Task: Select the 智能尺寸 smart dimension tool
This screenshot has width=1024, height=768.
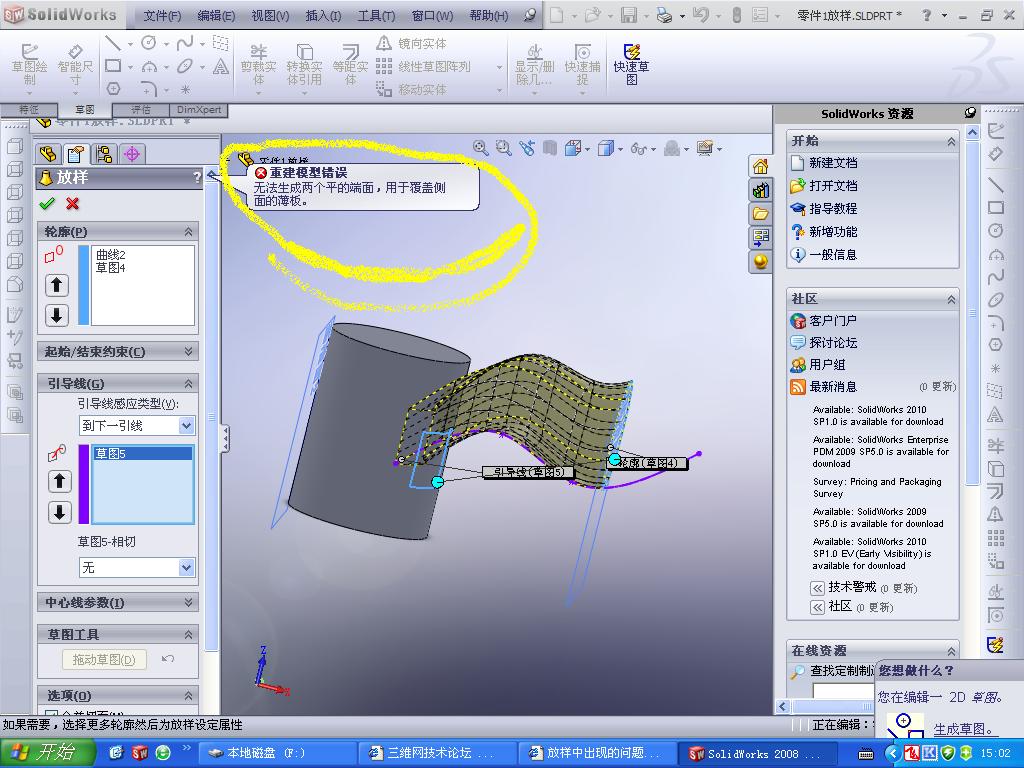Action: (75, 64)
